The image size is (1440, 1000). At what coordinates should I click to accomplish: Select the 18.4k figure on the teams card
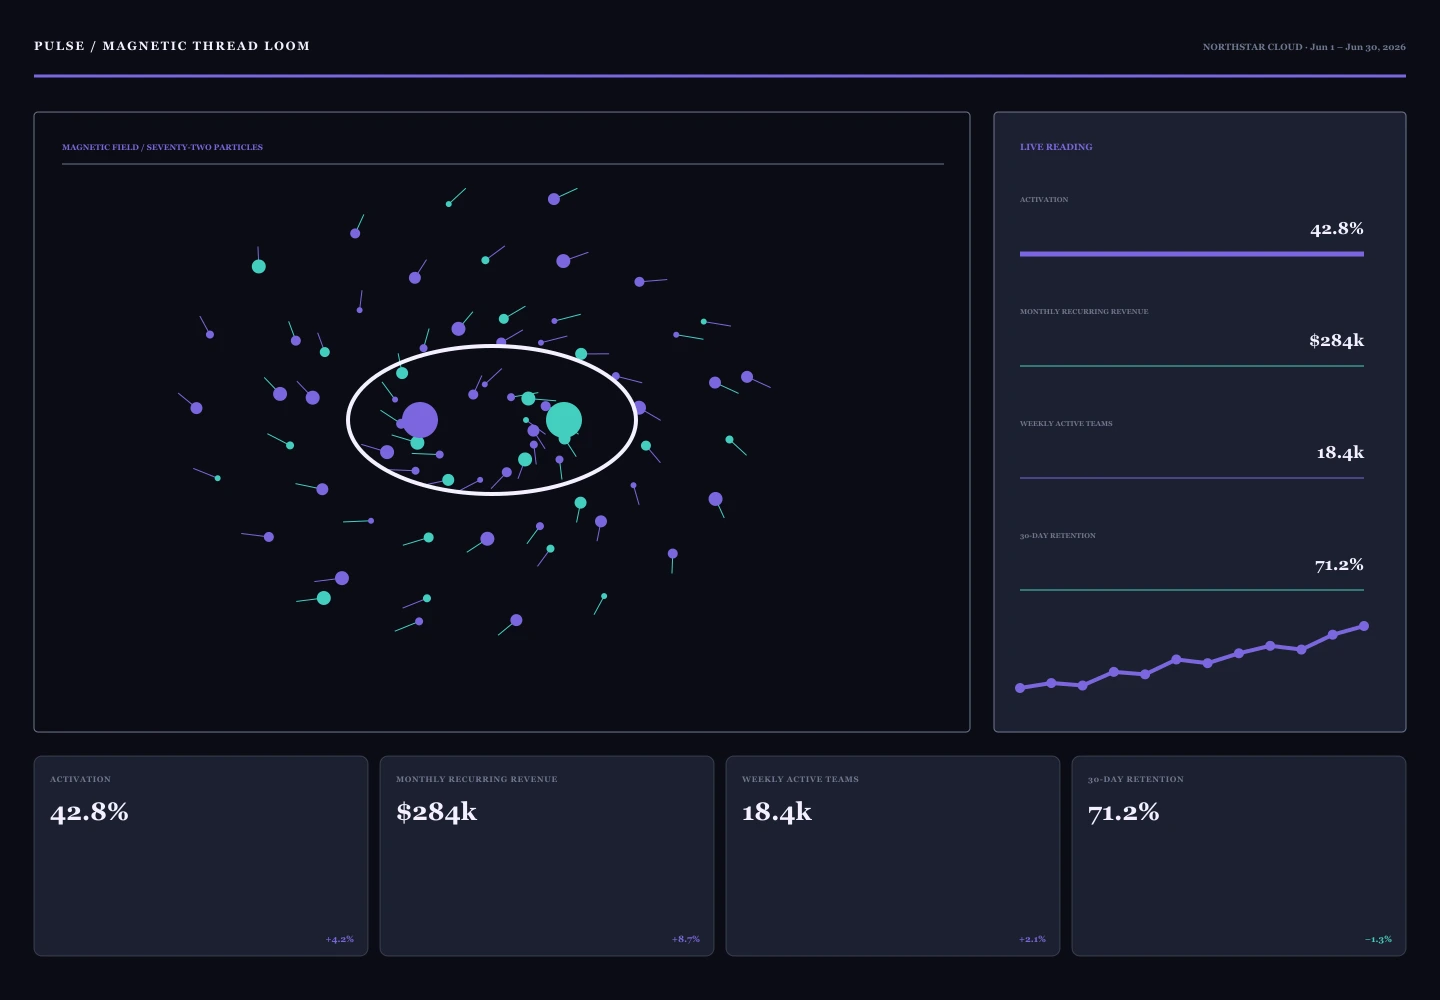pyautogui.click(x=777, y=812)
